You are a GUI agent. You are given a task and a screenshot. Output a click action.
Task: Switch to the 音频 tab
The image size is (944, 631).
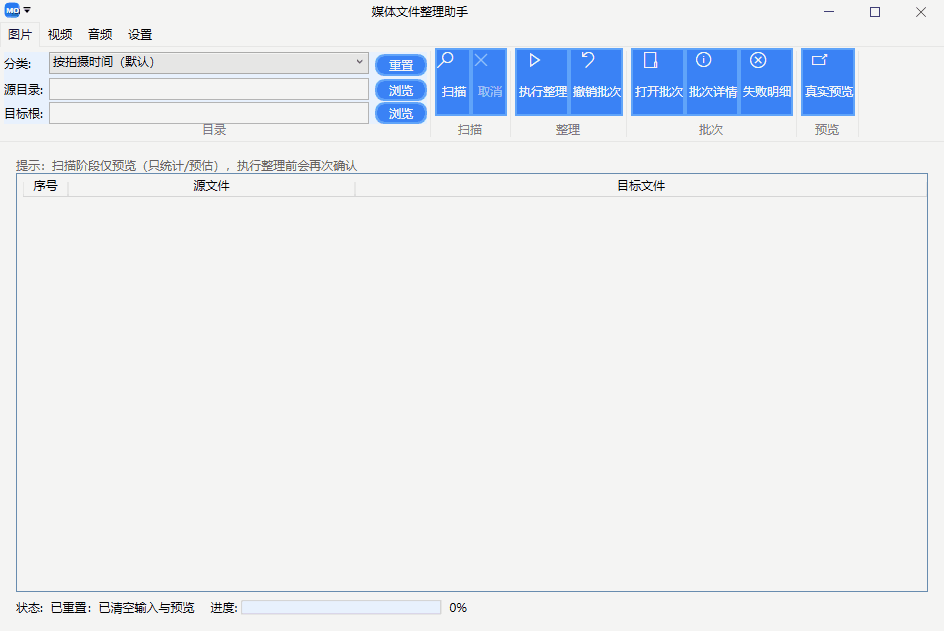(100, 35)
